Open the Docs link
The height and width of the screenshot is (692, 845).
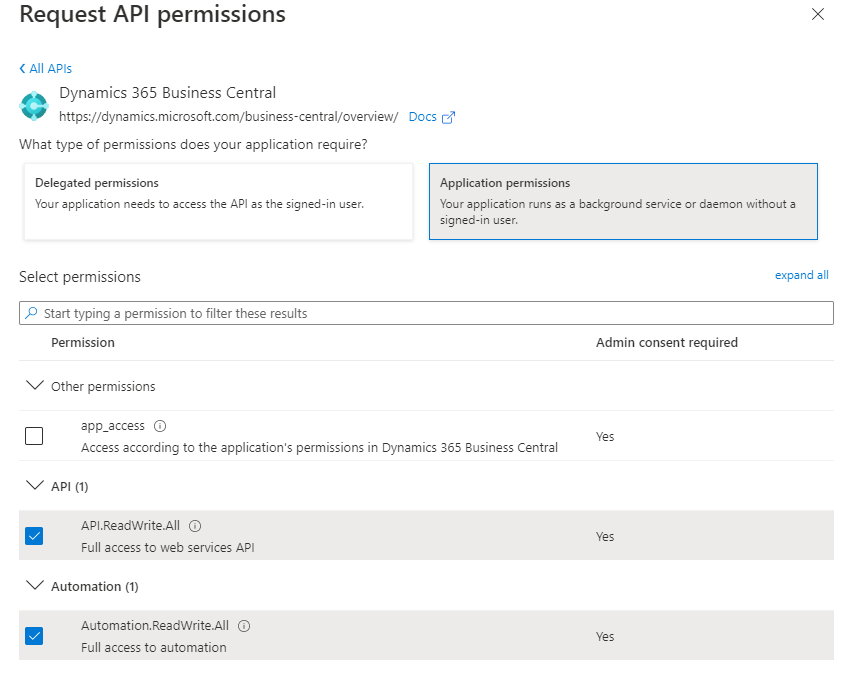coord(422,117)
